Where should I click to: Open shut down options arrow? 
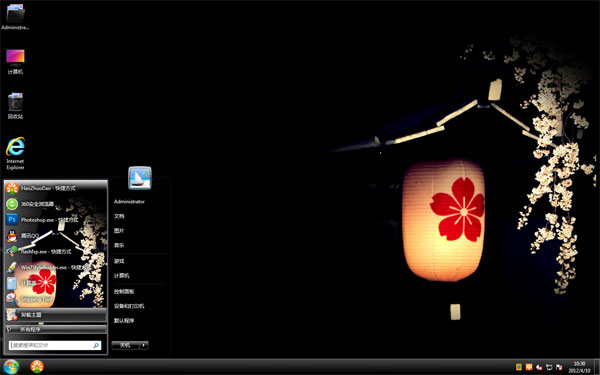coord(144,345)
